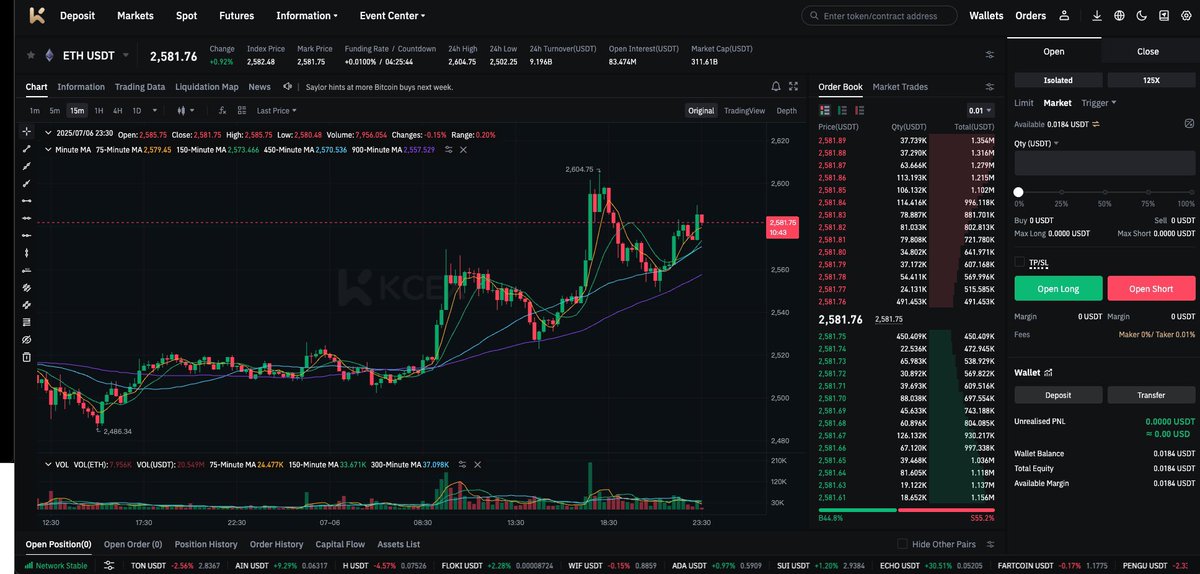
Task: Click the download app icon
Action: point(1097,16)
